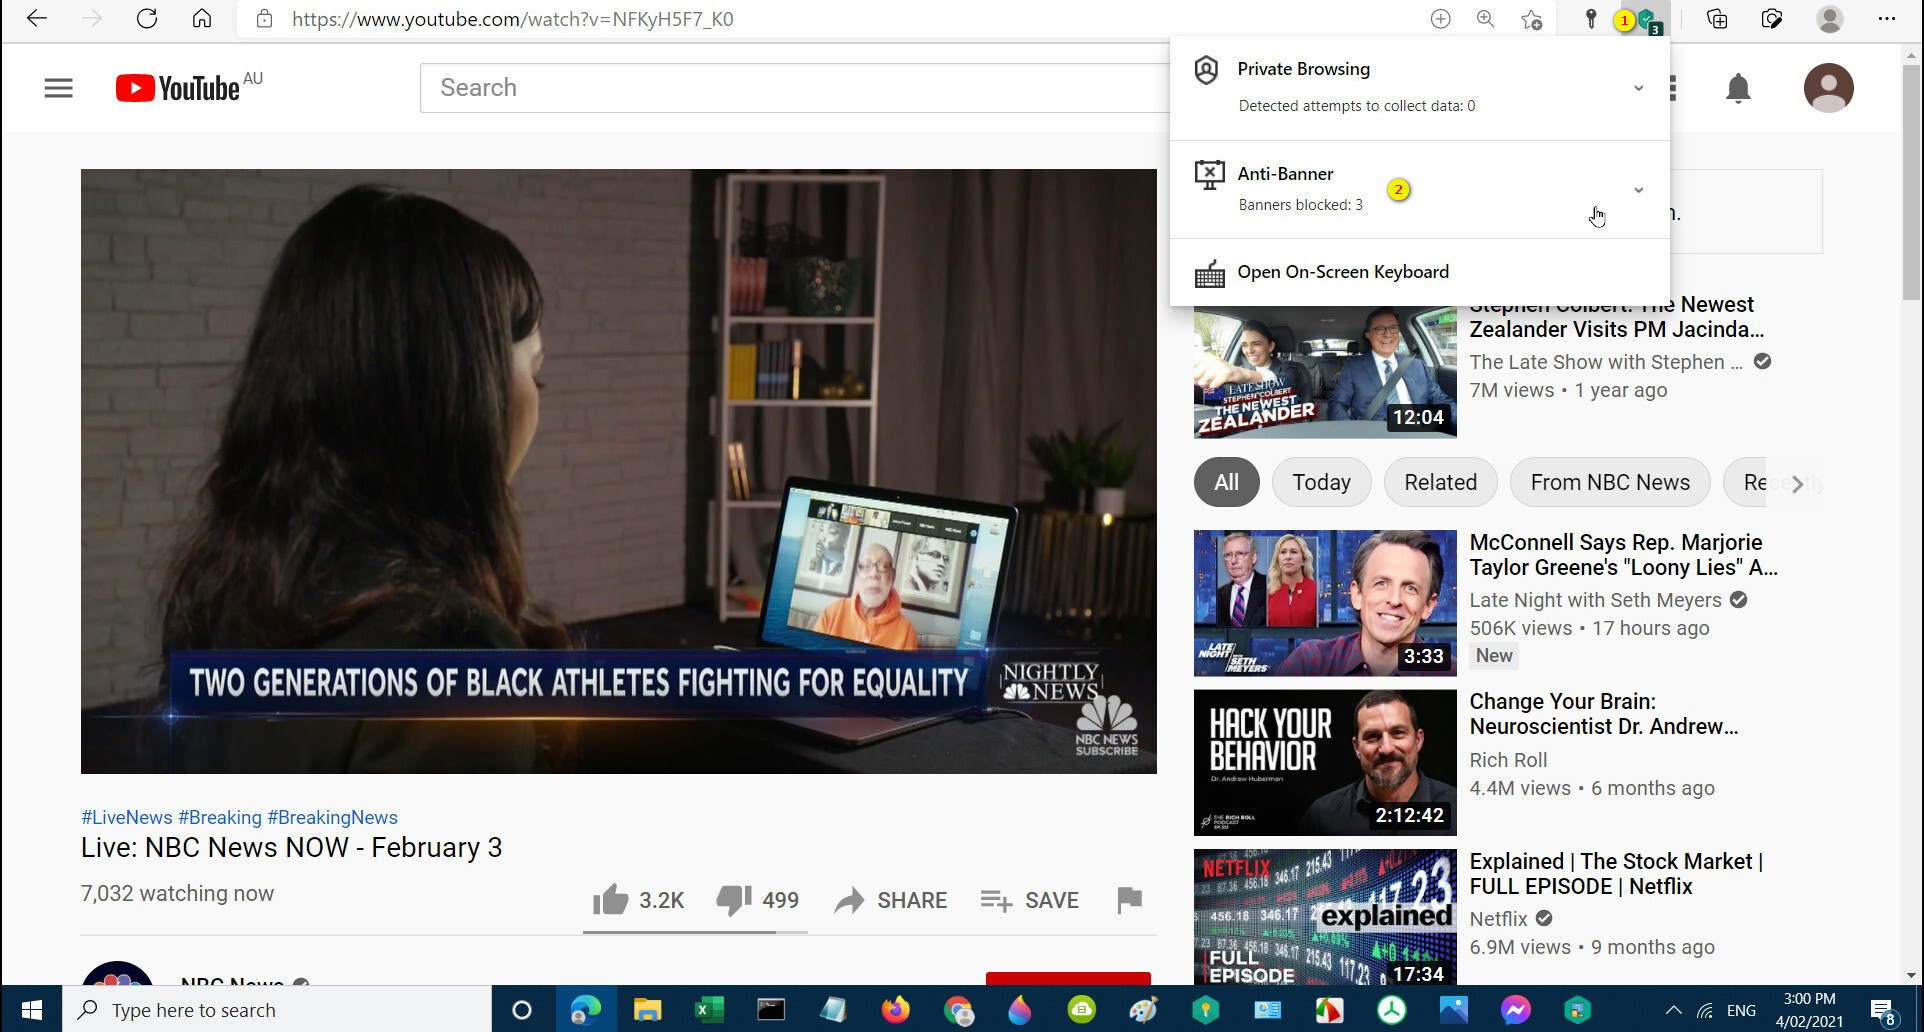Click the on-screen keyboard icon
1924x1032 pixels.
(x=1210, y=273)
